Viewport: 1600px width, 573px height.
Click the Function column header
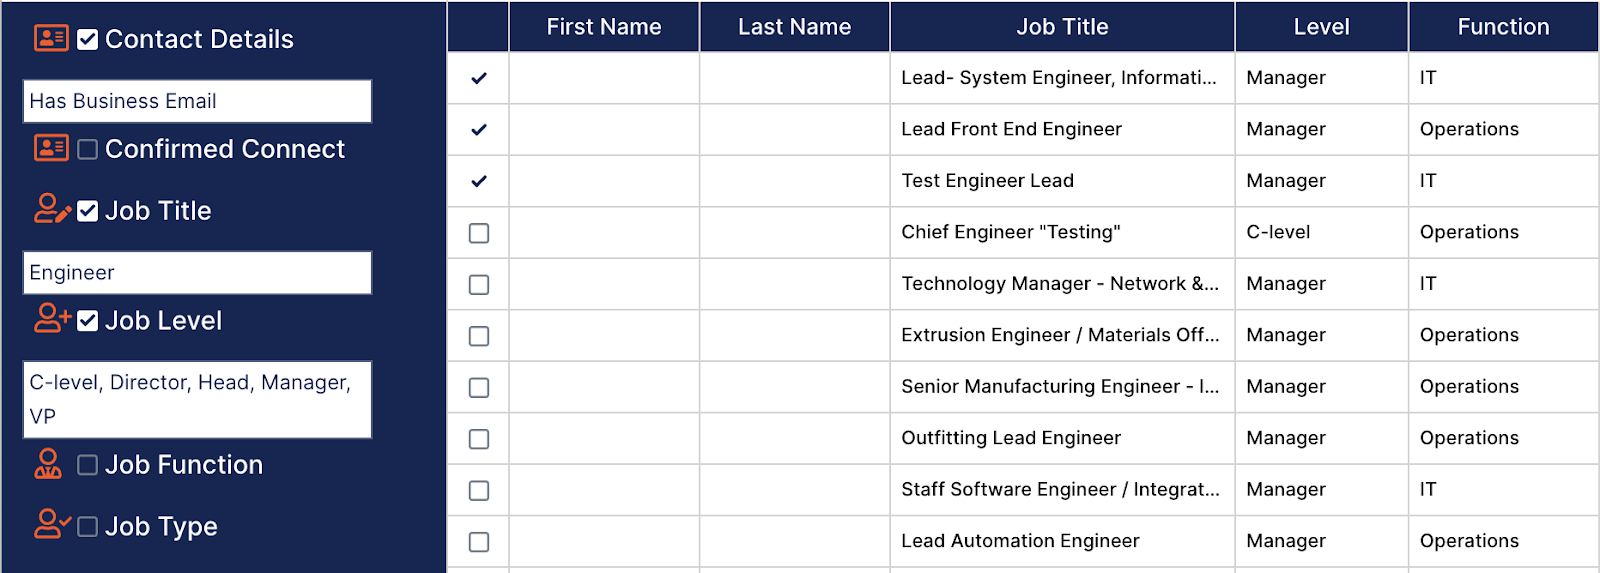tap(1503, 27)
